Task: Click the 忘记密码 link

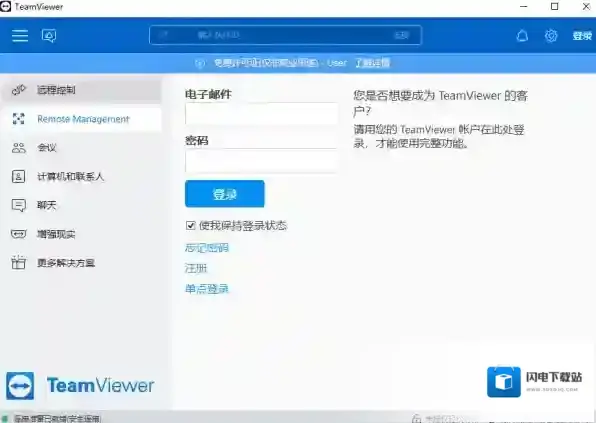Action: pos(207,248)
